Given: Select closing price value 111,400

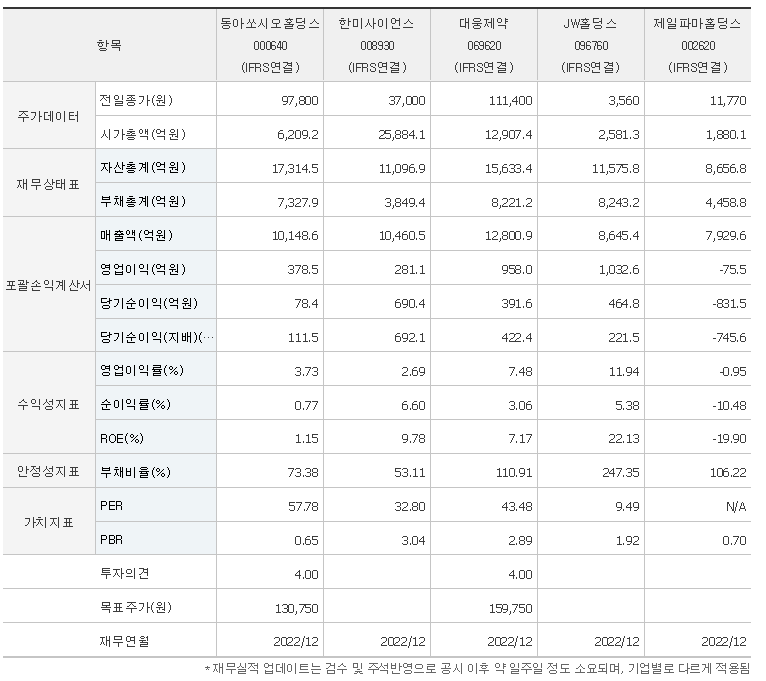Looking at the screenshot, I should [511, 101].
